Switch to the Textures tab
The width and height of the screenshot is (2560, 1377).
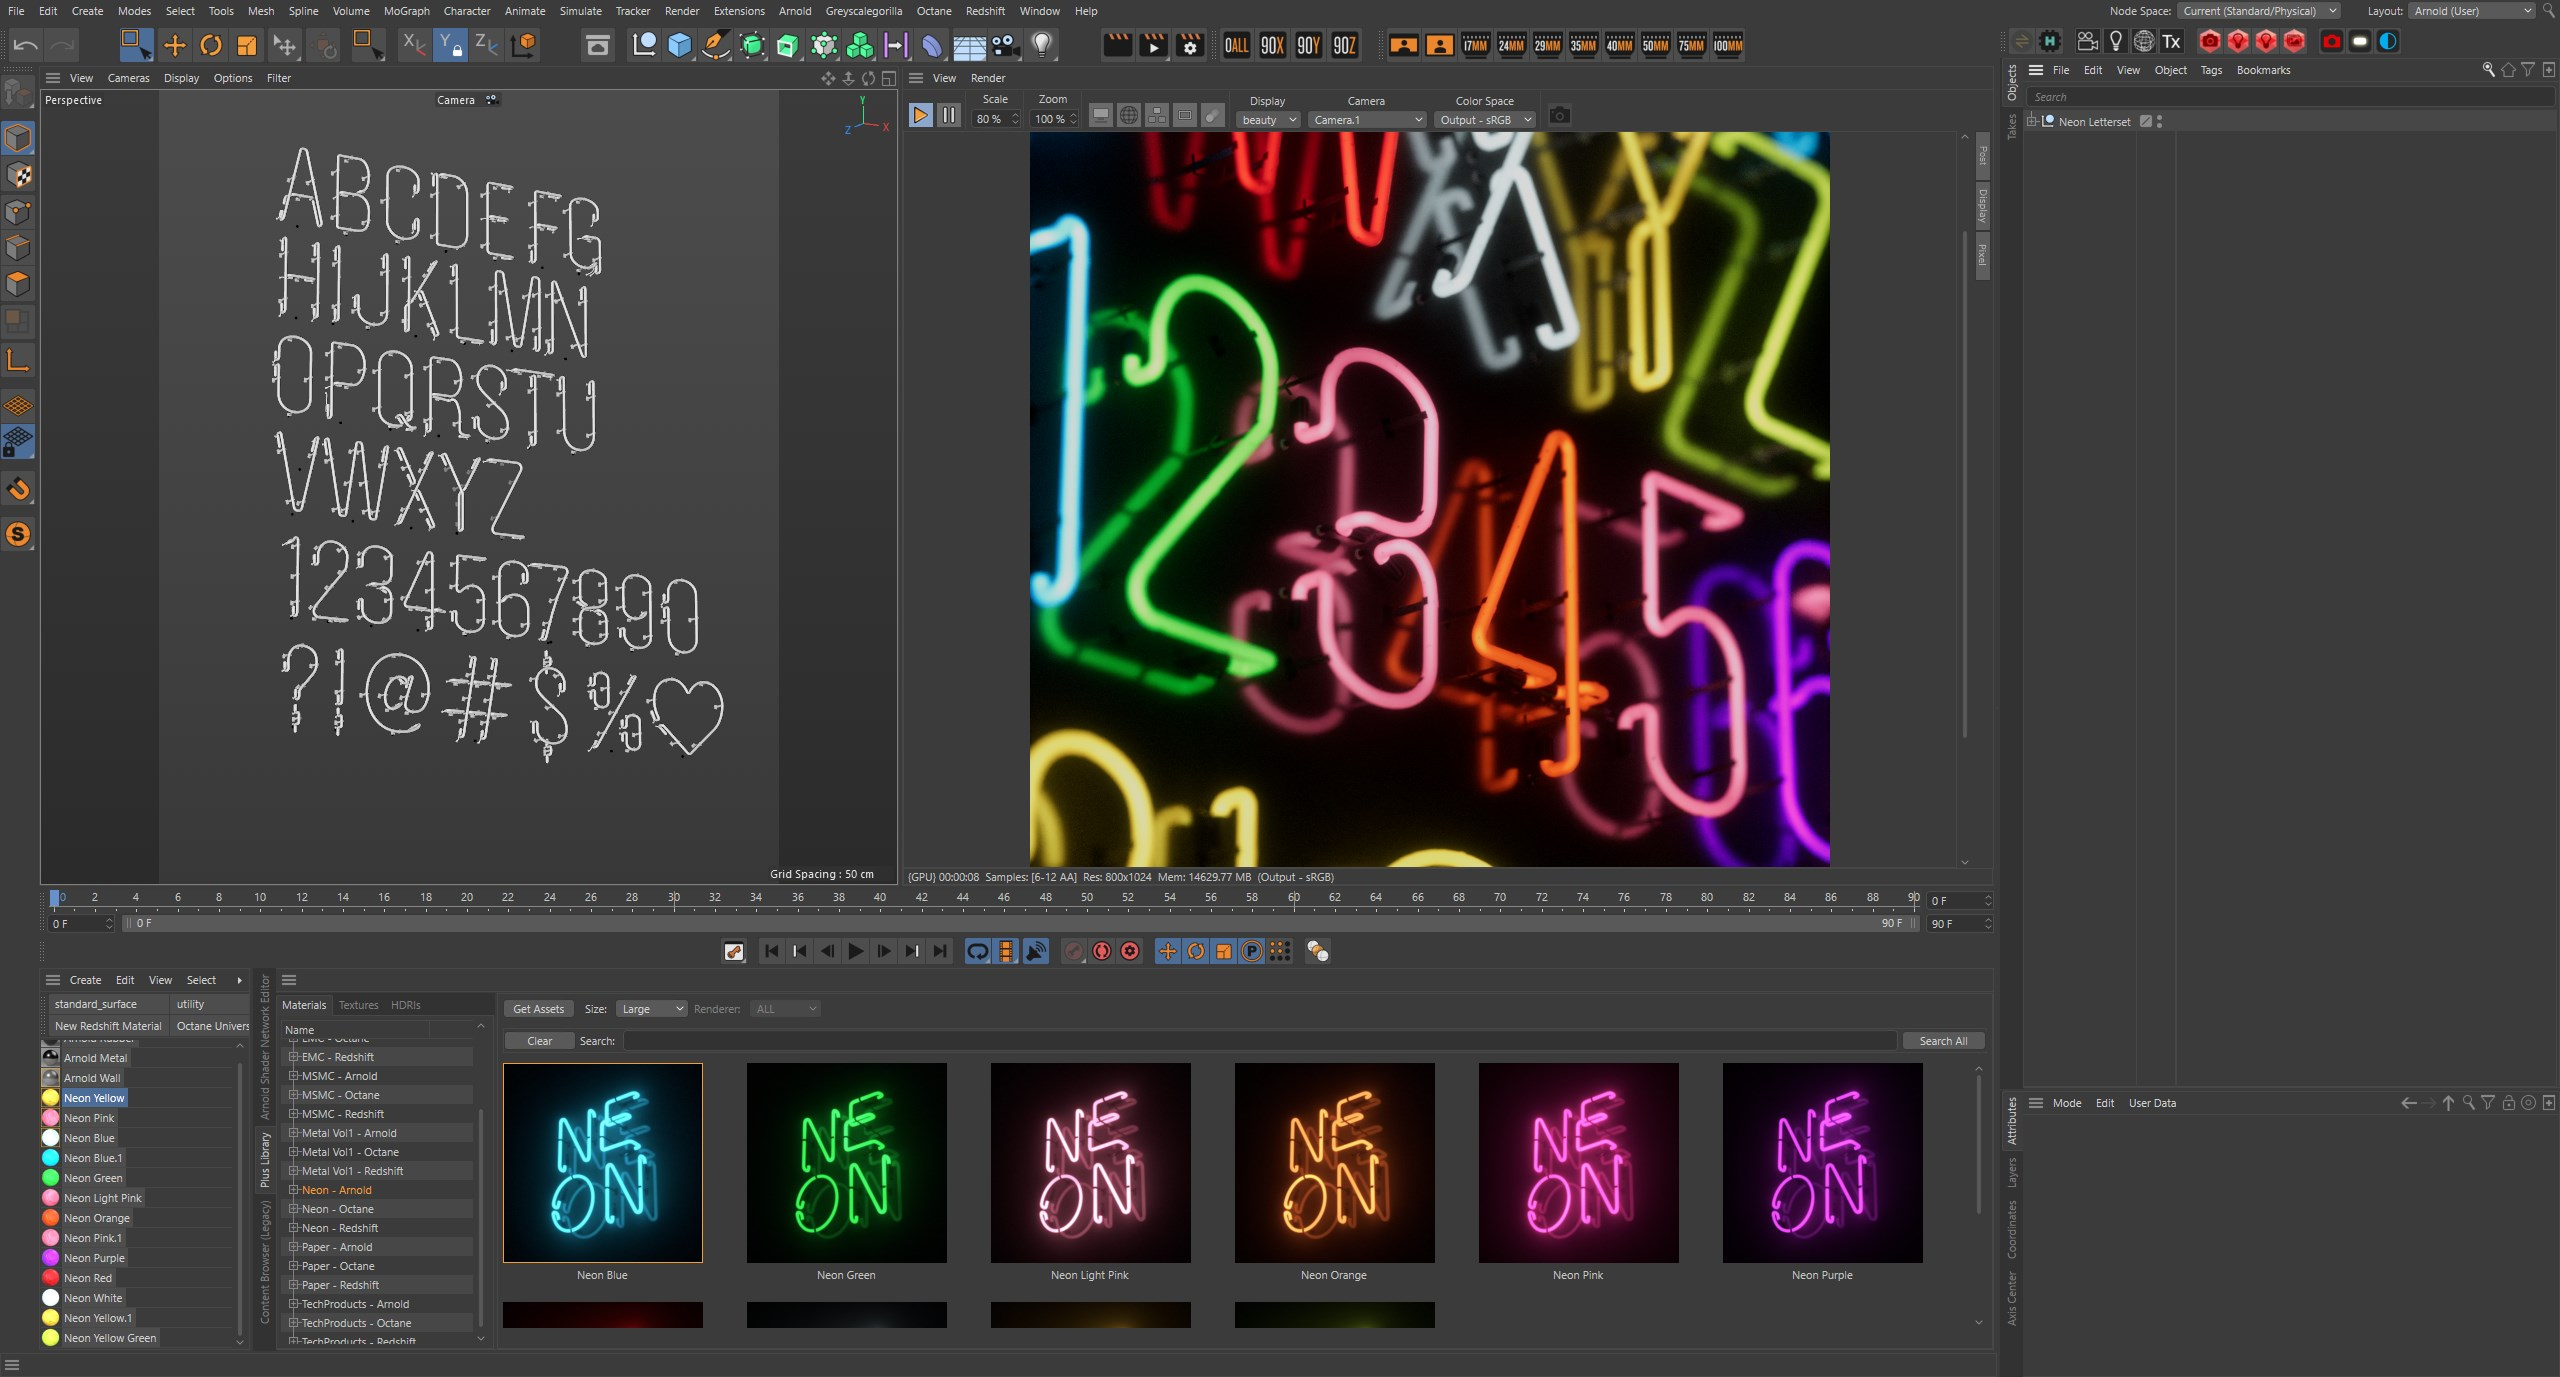[358, 1005]
